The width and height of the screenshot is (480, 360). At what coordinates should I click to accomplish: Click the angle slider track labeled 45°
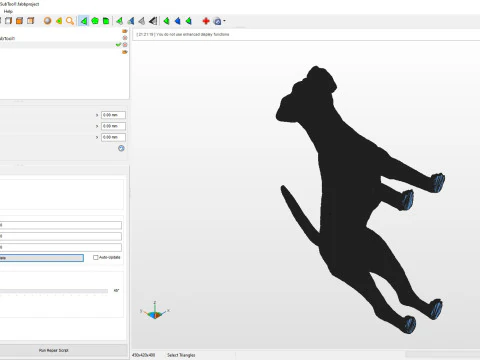click(x=54, y=291)
